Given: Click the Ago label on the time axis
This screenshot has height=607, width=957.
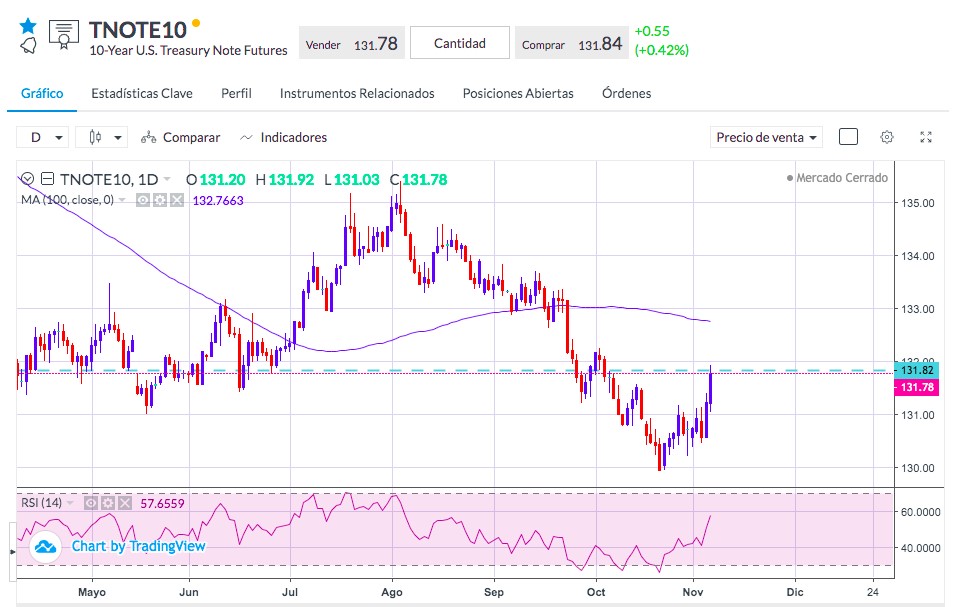Looking at the screenshot, I should [392, 592].
